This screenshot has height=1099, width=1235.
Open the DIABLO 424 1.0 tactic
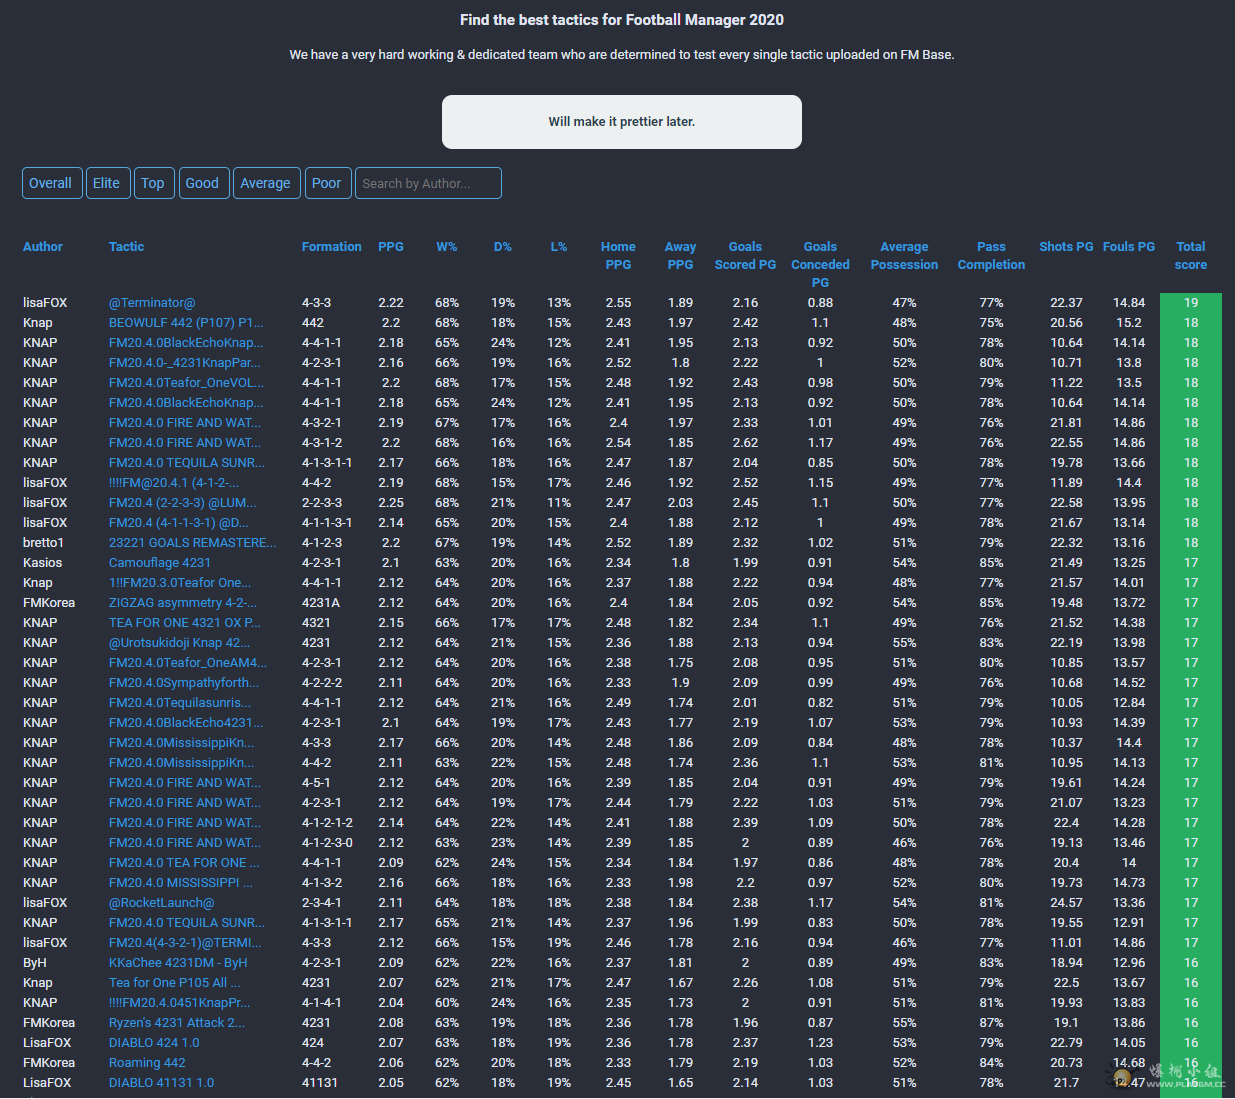(154, 1043)
